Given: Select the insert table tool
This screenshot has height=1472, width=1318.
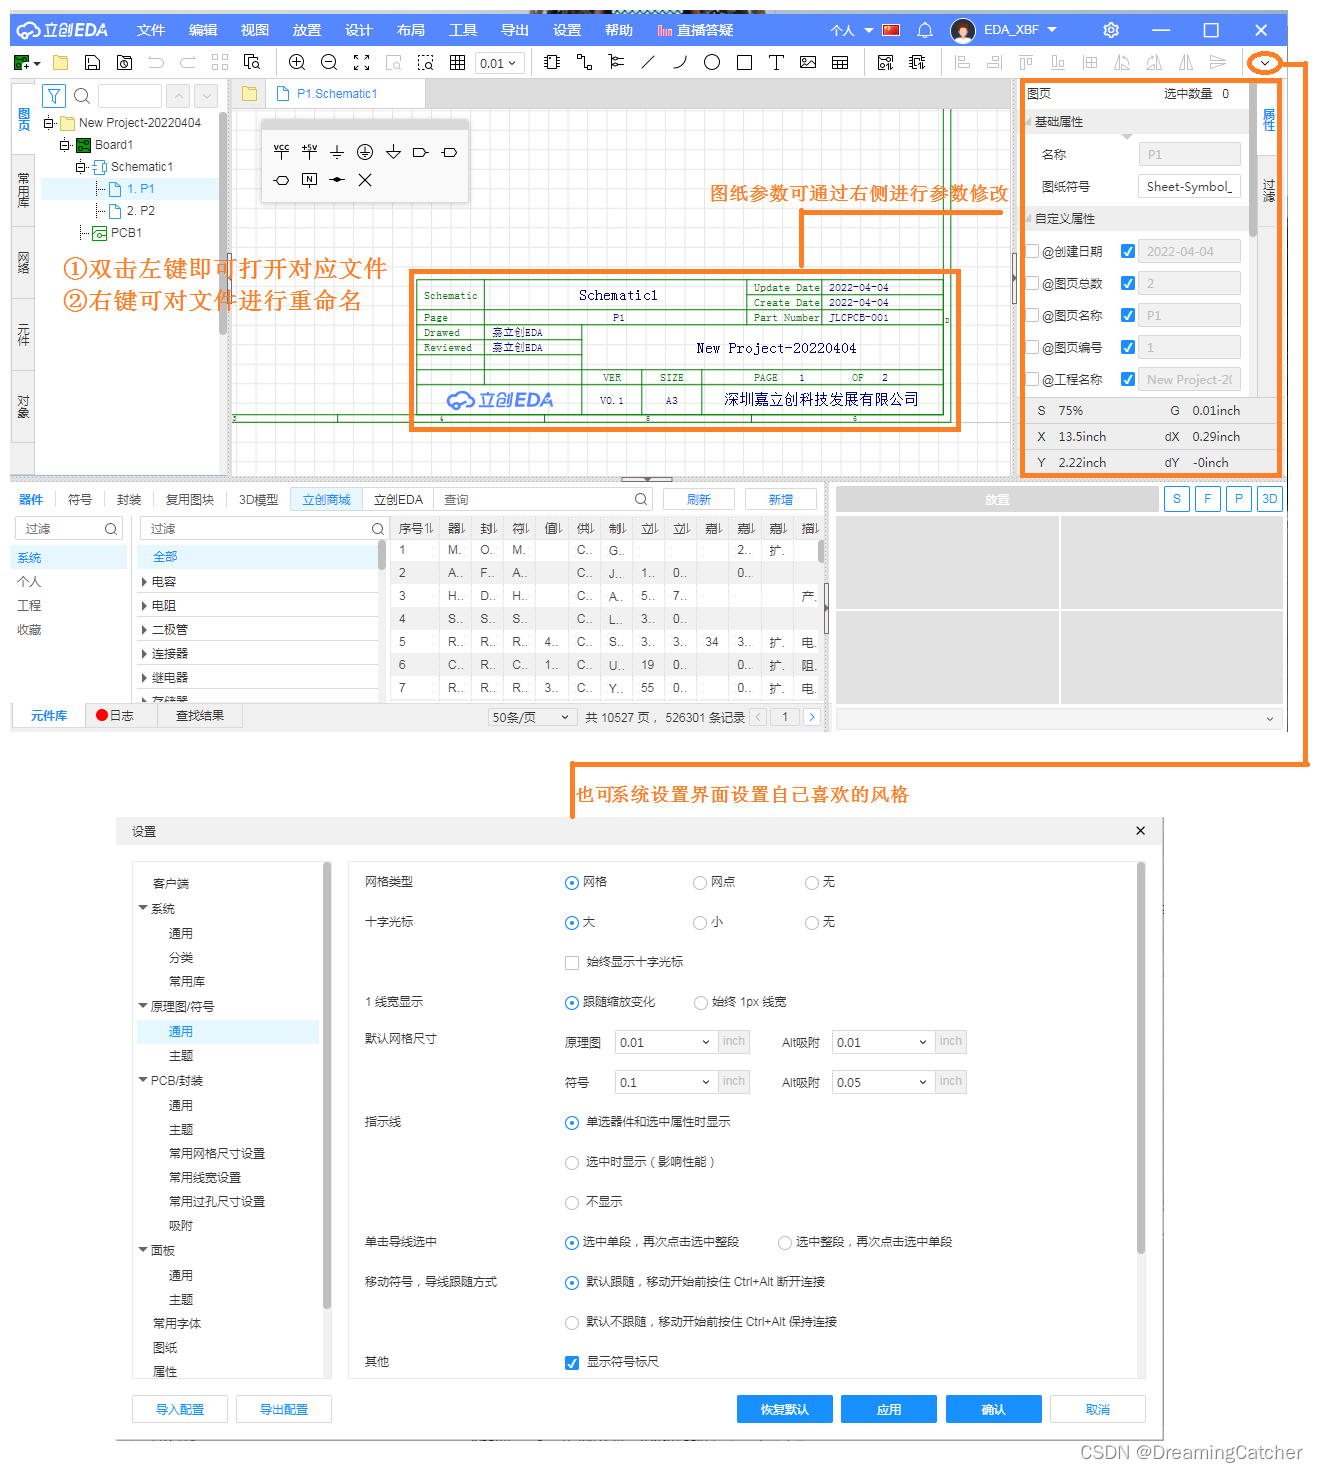Looking at the screenshot, I should pyautogui.click(x=840, y=62).
